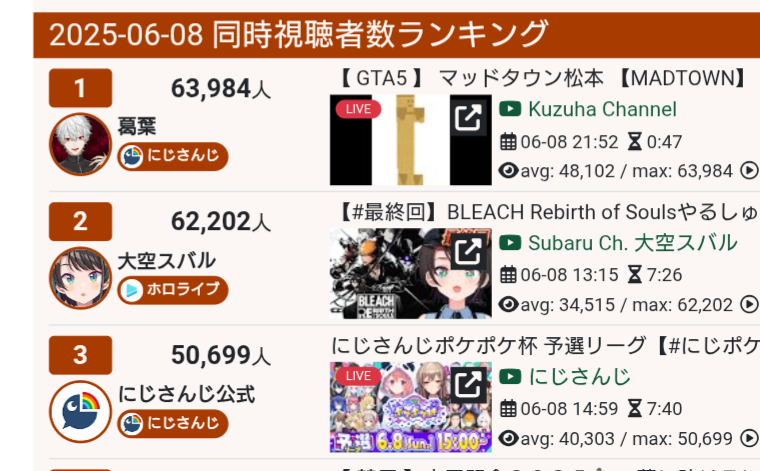Click YouTube icon beside Kuzuha Channel
760x471 pixels.
(x=510, y=109)
